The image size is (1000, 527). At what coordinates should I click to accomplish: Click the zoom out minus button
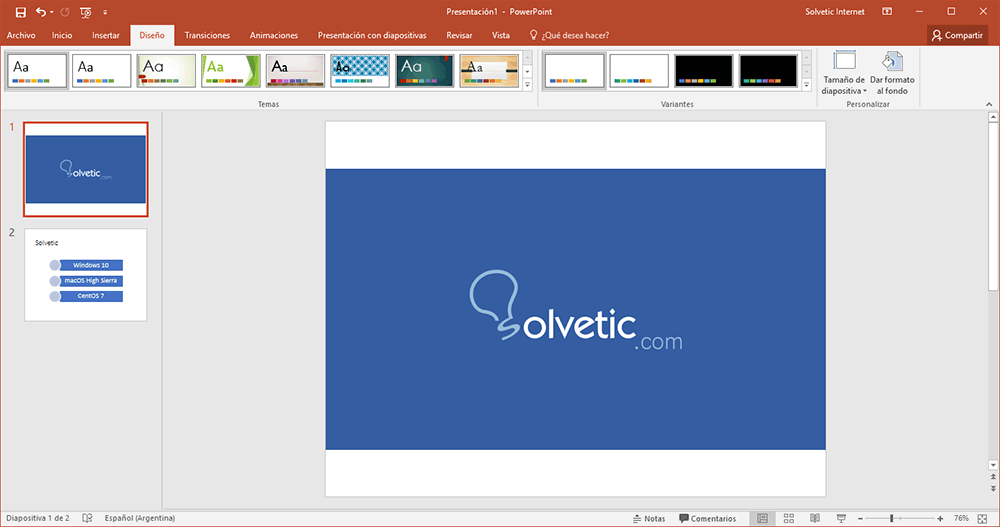click(x=860, y=519)
